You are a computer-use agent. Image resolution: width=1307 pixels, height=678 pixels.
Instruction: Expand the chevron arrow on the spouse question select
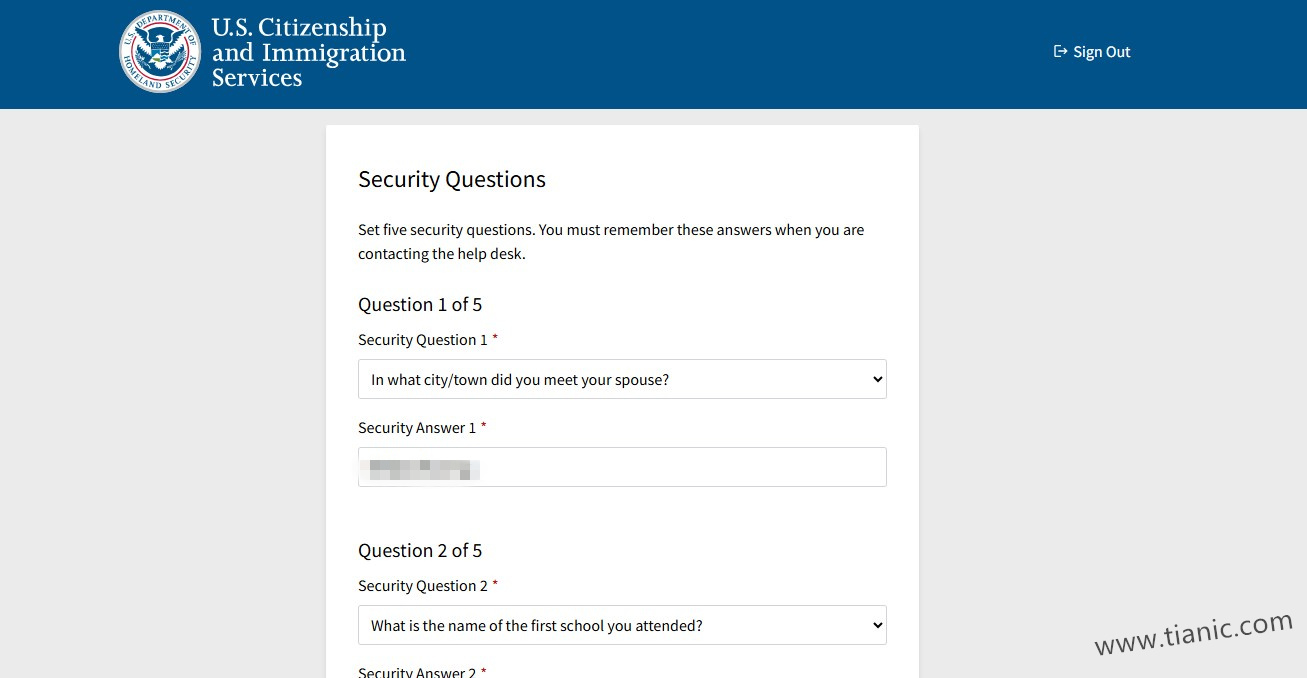tap(877, 380)
